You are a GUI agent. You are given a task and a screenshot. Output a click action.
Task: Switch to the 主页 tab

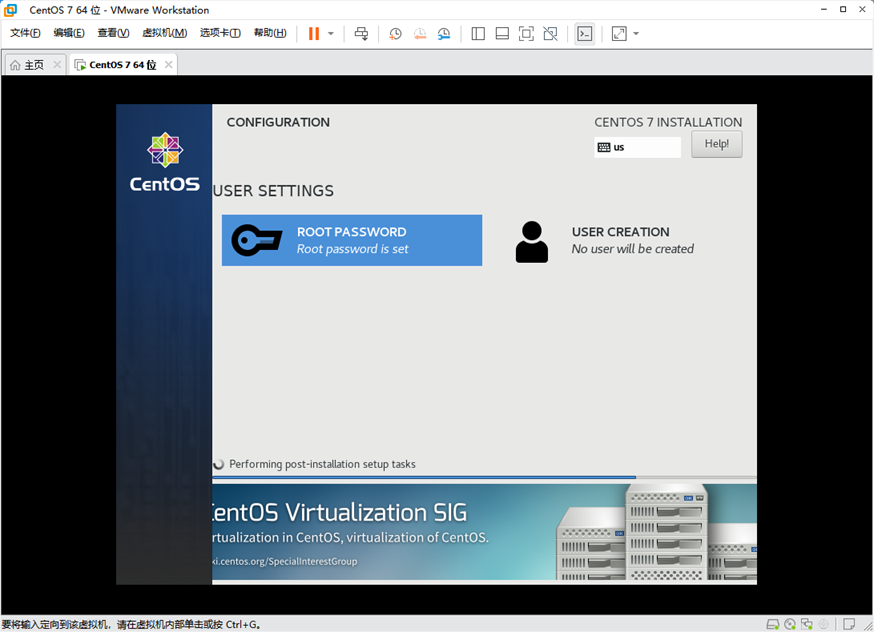point(35,65)
